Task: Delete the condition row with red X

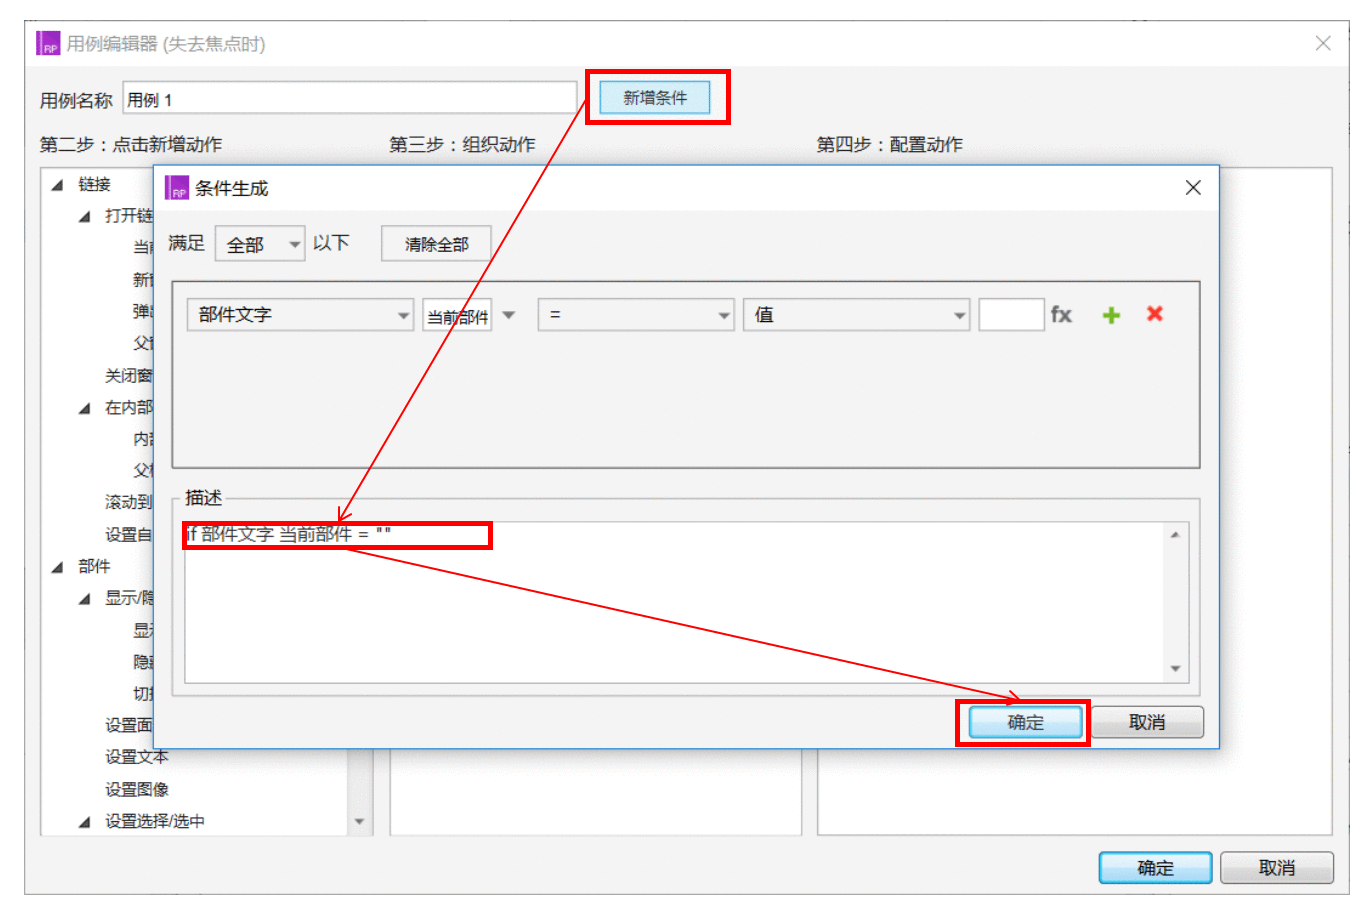Action: 1155,314
